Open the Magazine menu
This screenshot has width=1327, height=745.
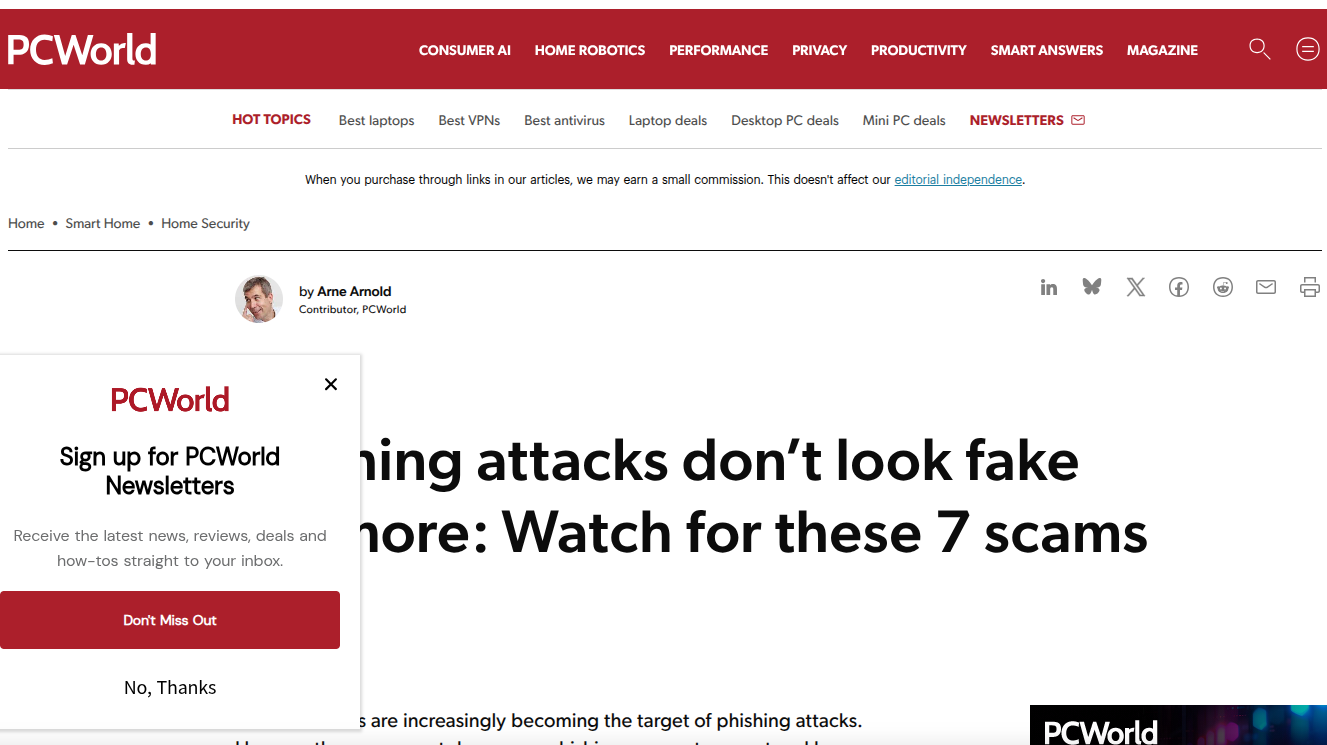click(1162, 50)
